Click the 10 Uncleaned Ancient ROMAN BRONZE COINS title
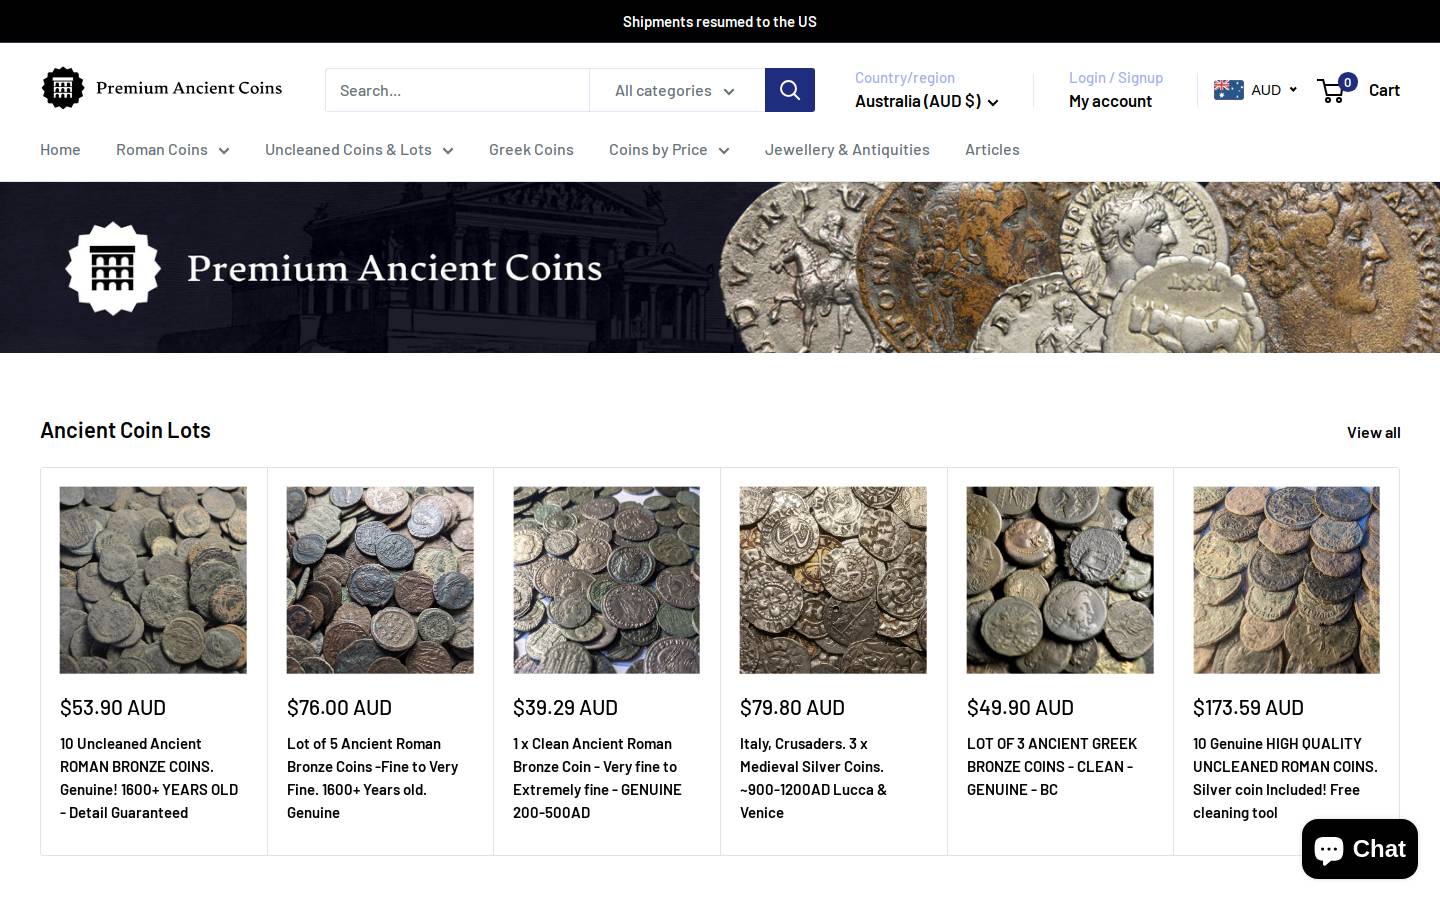Viewport: 1440px width, 900px height. coord(149,778)
